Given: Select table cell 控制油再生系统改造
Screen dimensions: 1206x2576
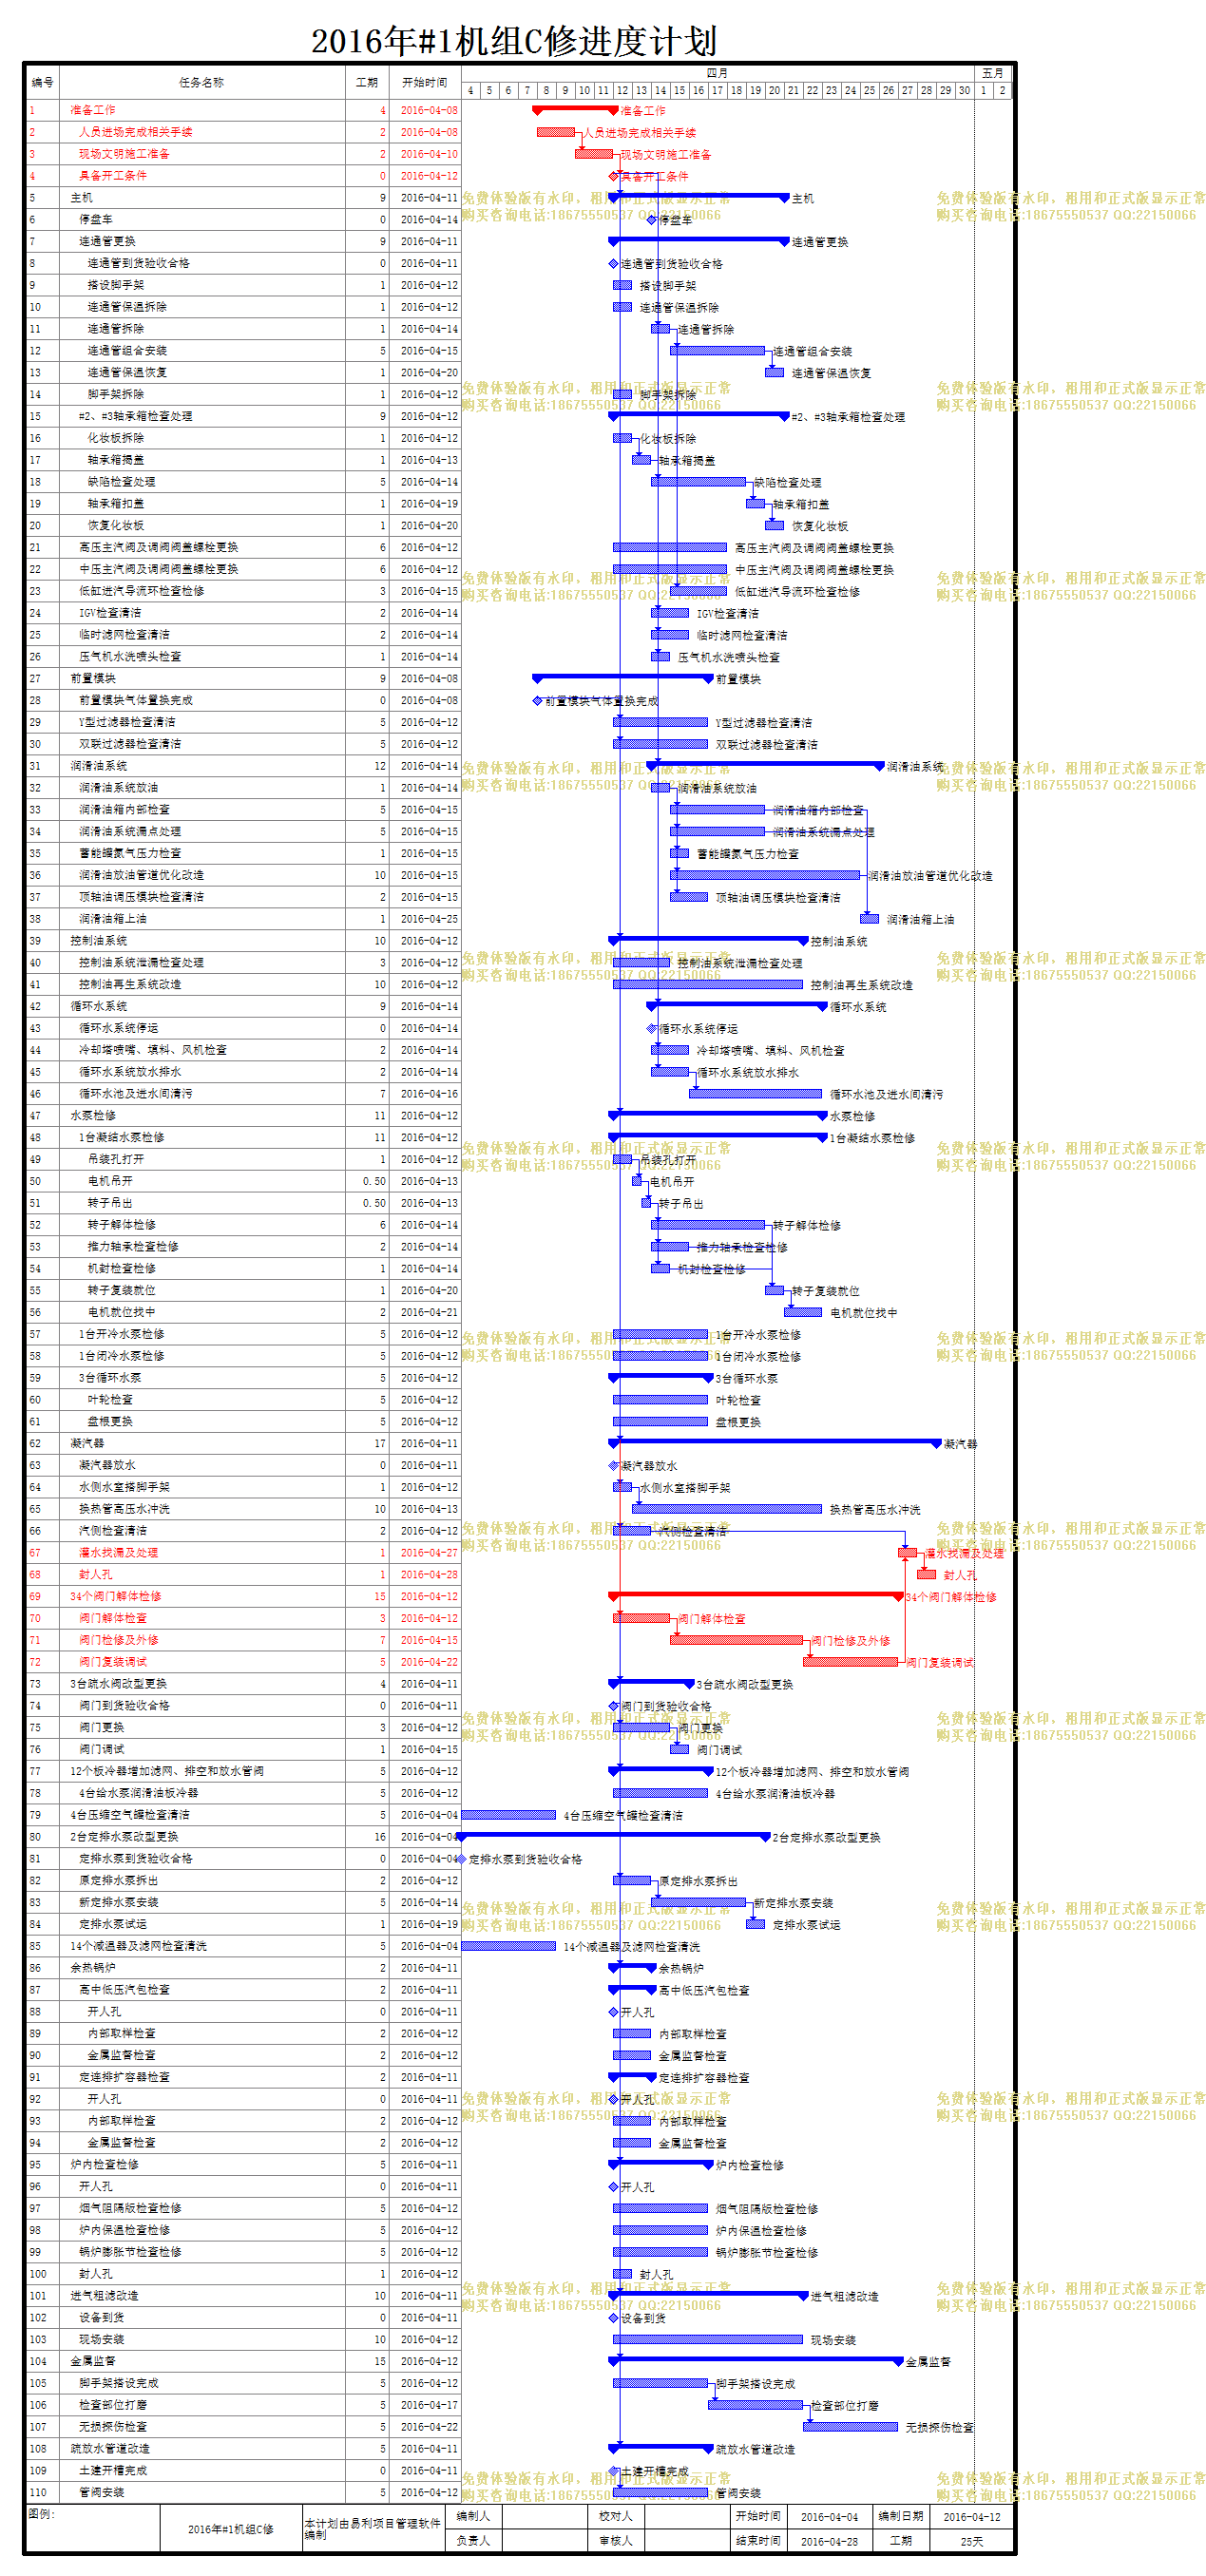Looking at the screenshot, I should (x=130, y=984).
